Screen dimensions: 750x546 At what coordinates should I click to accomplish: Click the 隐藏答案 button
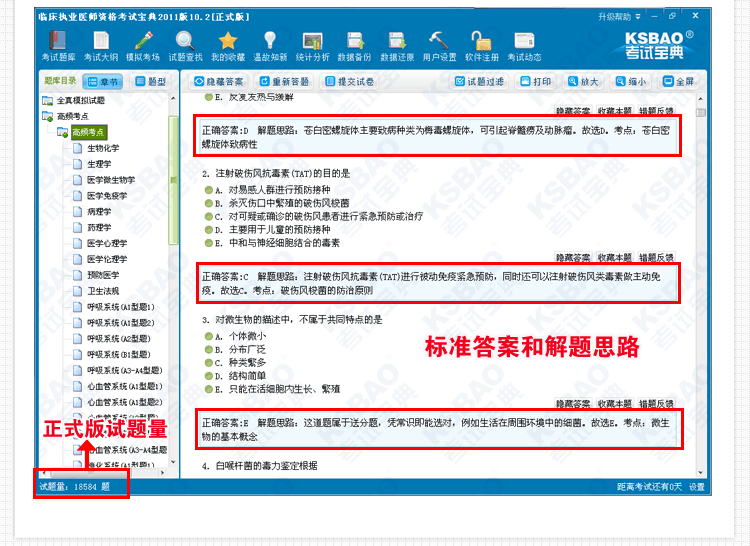(x=219, y=81)
